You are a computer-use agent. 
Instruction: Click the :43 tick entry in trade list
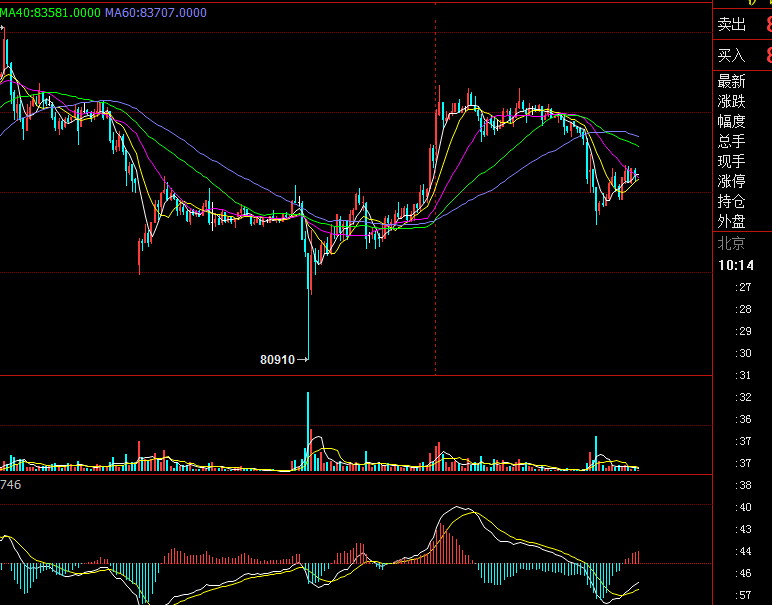[x=743, y=529]
